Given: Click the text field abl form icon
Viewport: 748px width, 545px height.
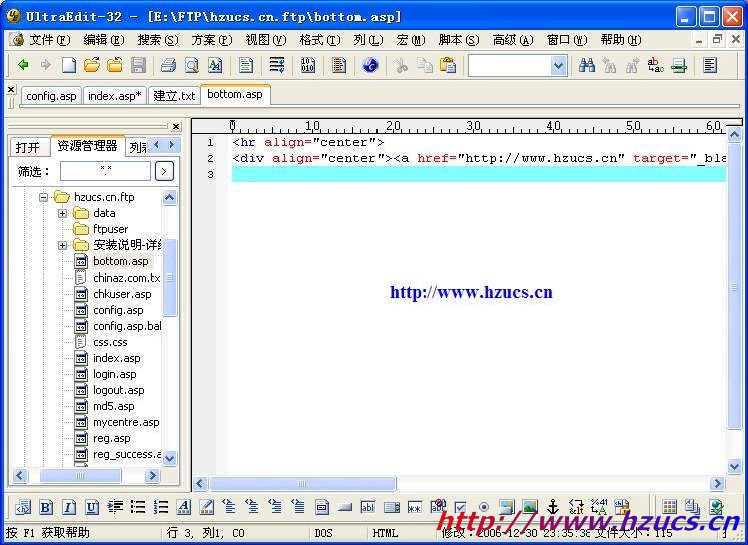Looking at the screenshot, I should click(x=368, y=507).
